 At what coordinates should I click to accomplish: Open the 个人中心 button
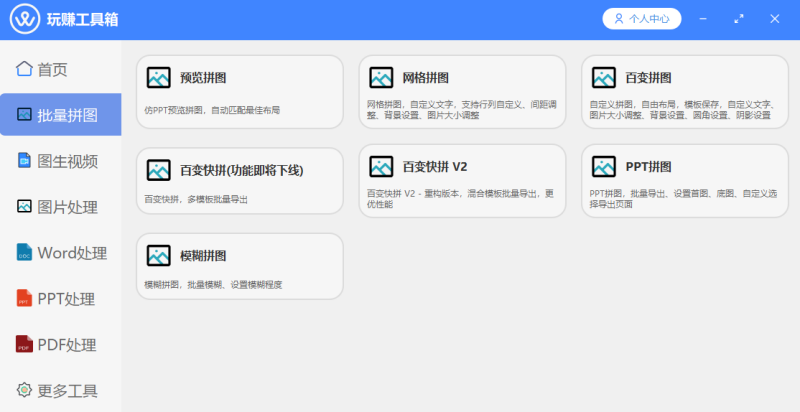642,19
